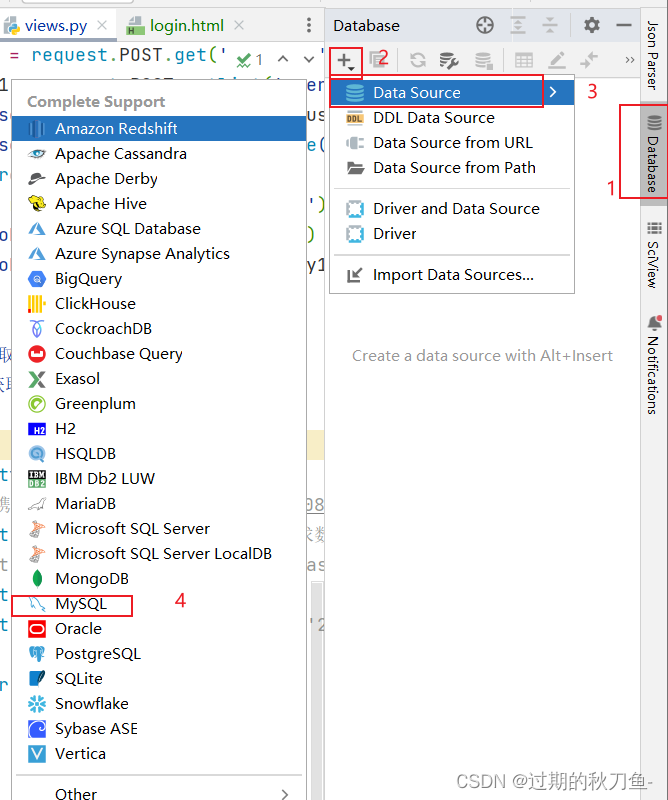
Task: Select Data Source menu item
Action: pos(452,92)
